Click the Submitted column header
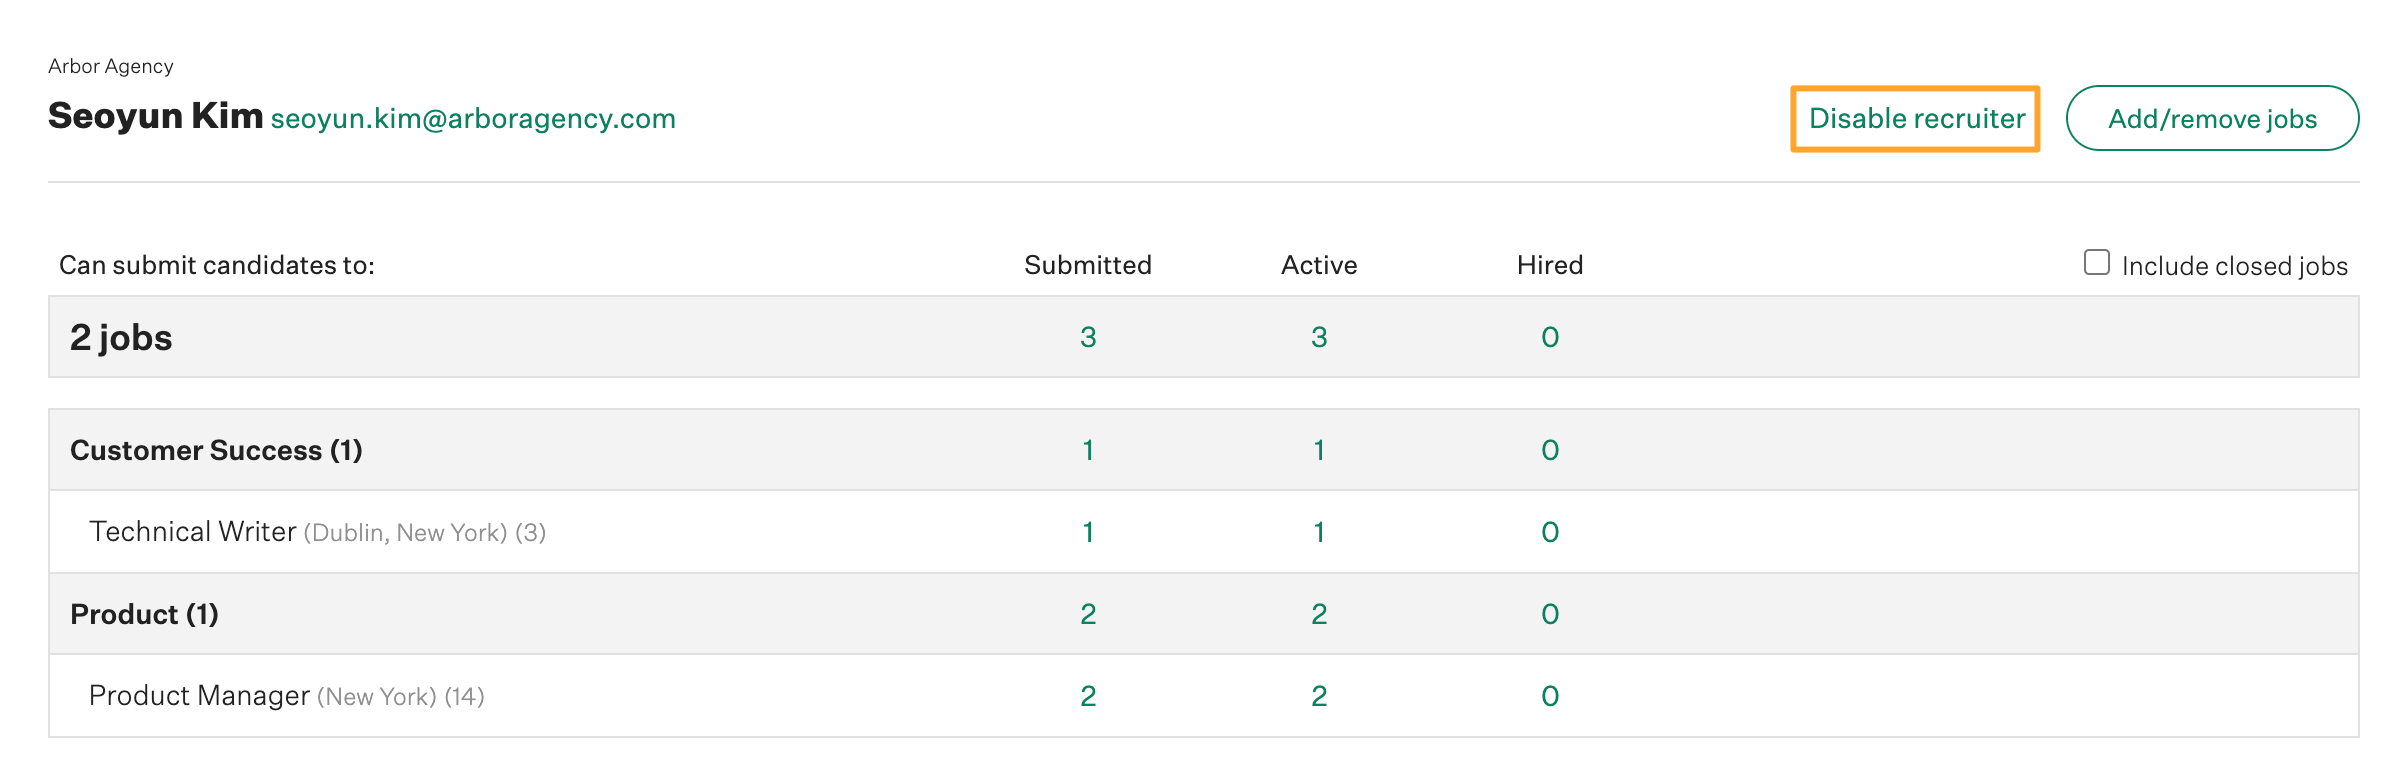The width and height of the screenshot is (2406, 784). point(1088,265)
